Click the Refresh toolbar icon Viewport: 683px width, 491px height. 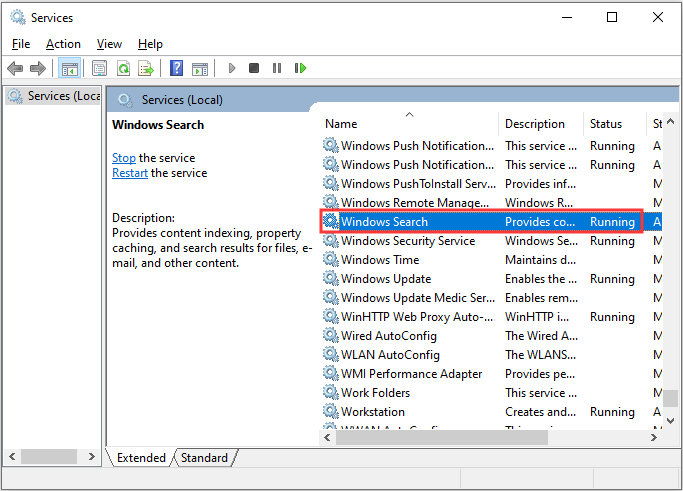click(x=124, y=68)
